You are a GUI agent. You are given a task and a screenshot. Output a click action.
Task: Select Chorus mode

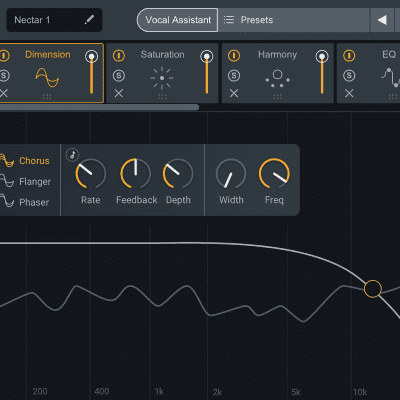point(25,161)
